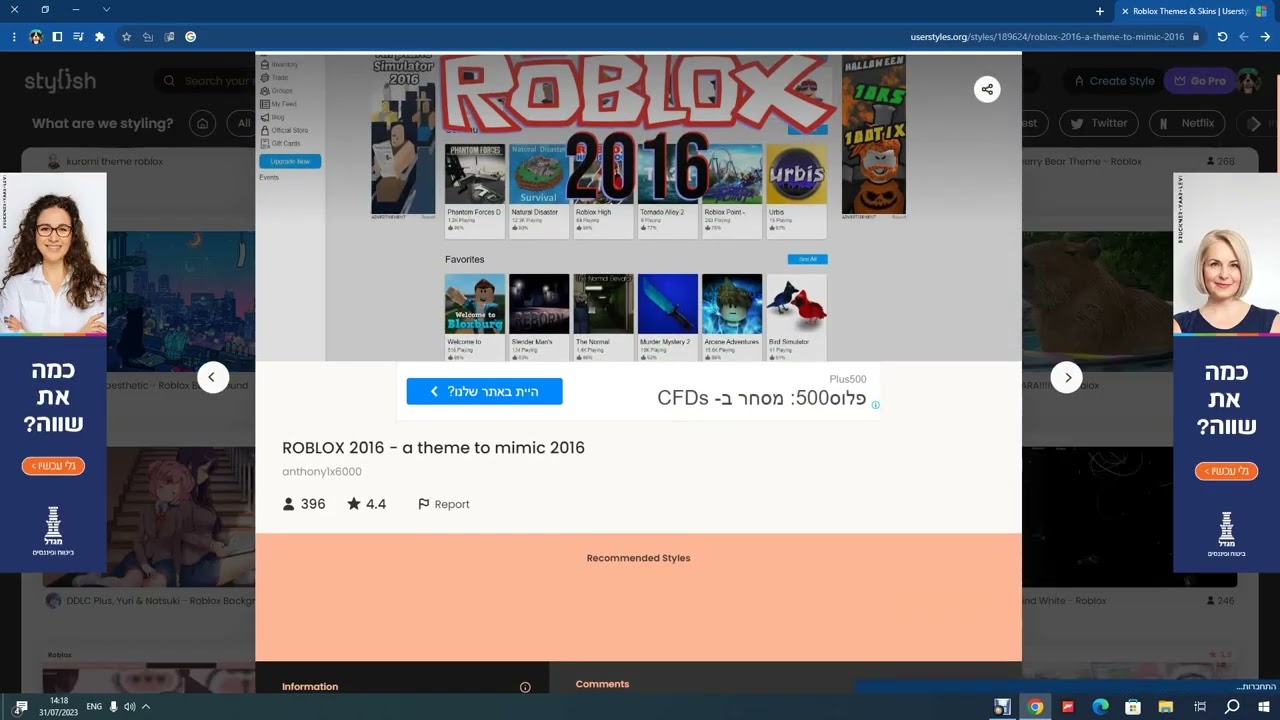Open the site lock info icon
The width and height of the screenshot is (1280, 720).
1195,37
